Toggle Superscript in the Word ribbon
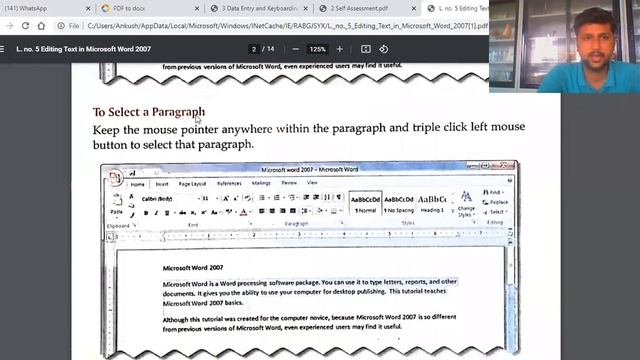Image resolution: width=640 pixels, height=360 pixels. pyautogui.click(x=203, y=213)
